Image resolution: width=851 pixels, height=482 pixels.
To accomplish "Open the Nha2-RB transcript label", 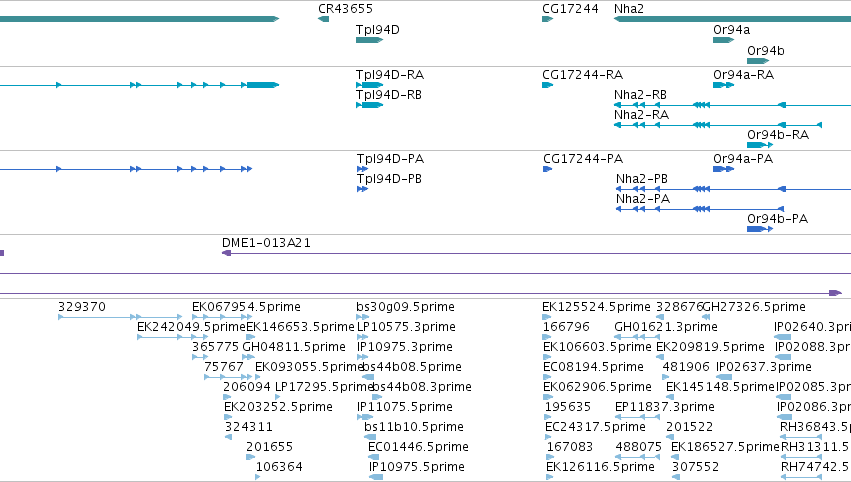I will coord(640,94).
